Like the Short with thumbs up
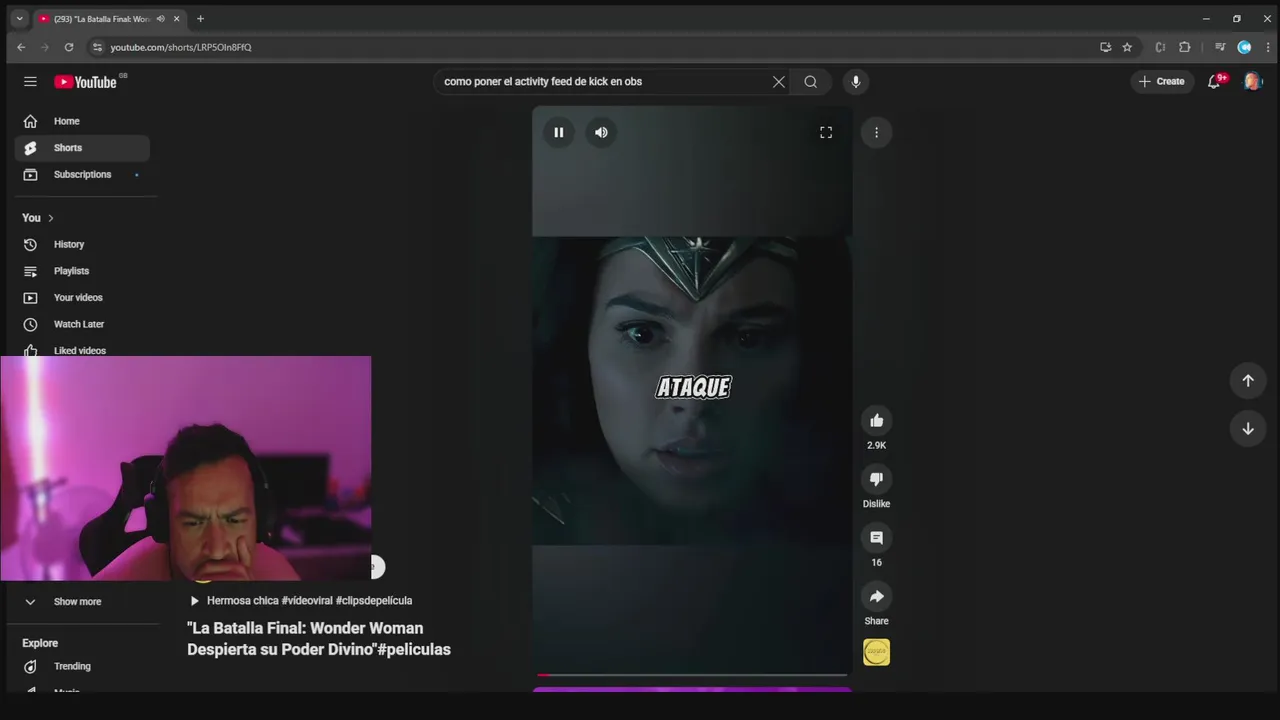This screenshot has height=720, width=1280. click(876, 420)
